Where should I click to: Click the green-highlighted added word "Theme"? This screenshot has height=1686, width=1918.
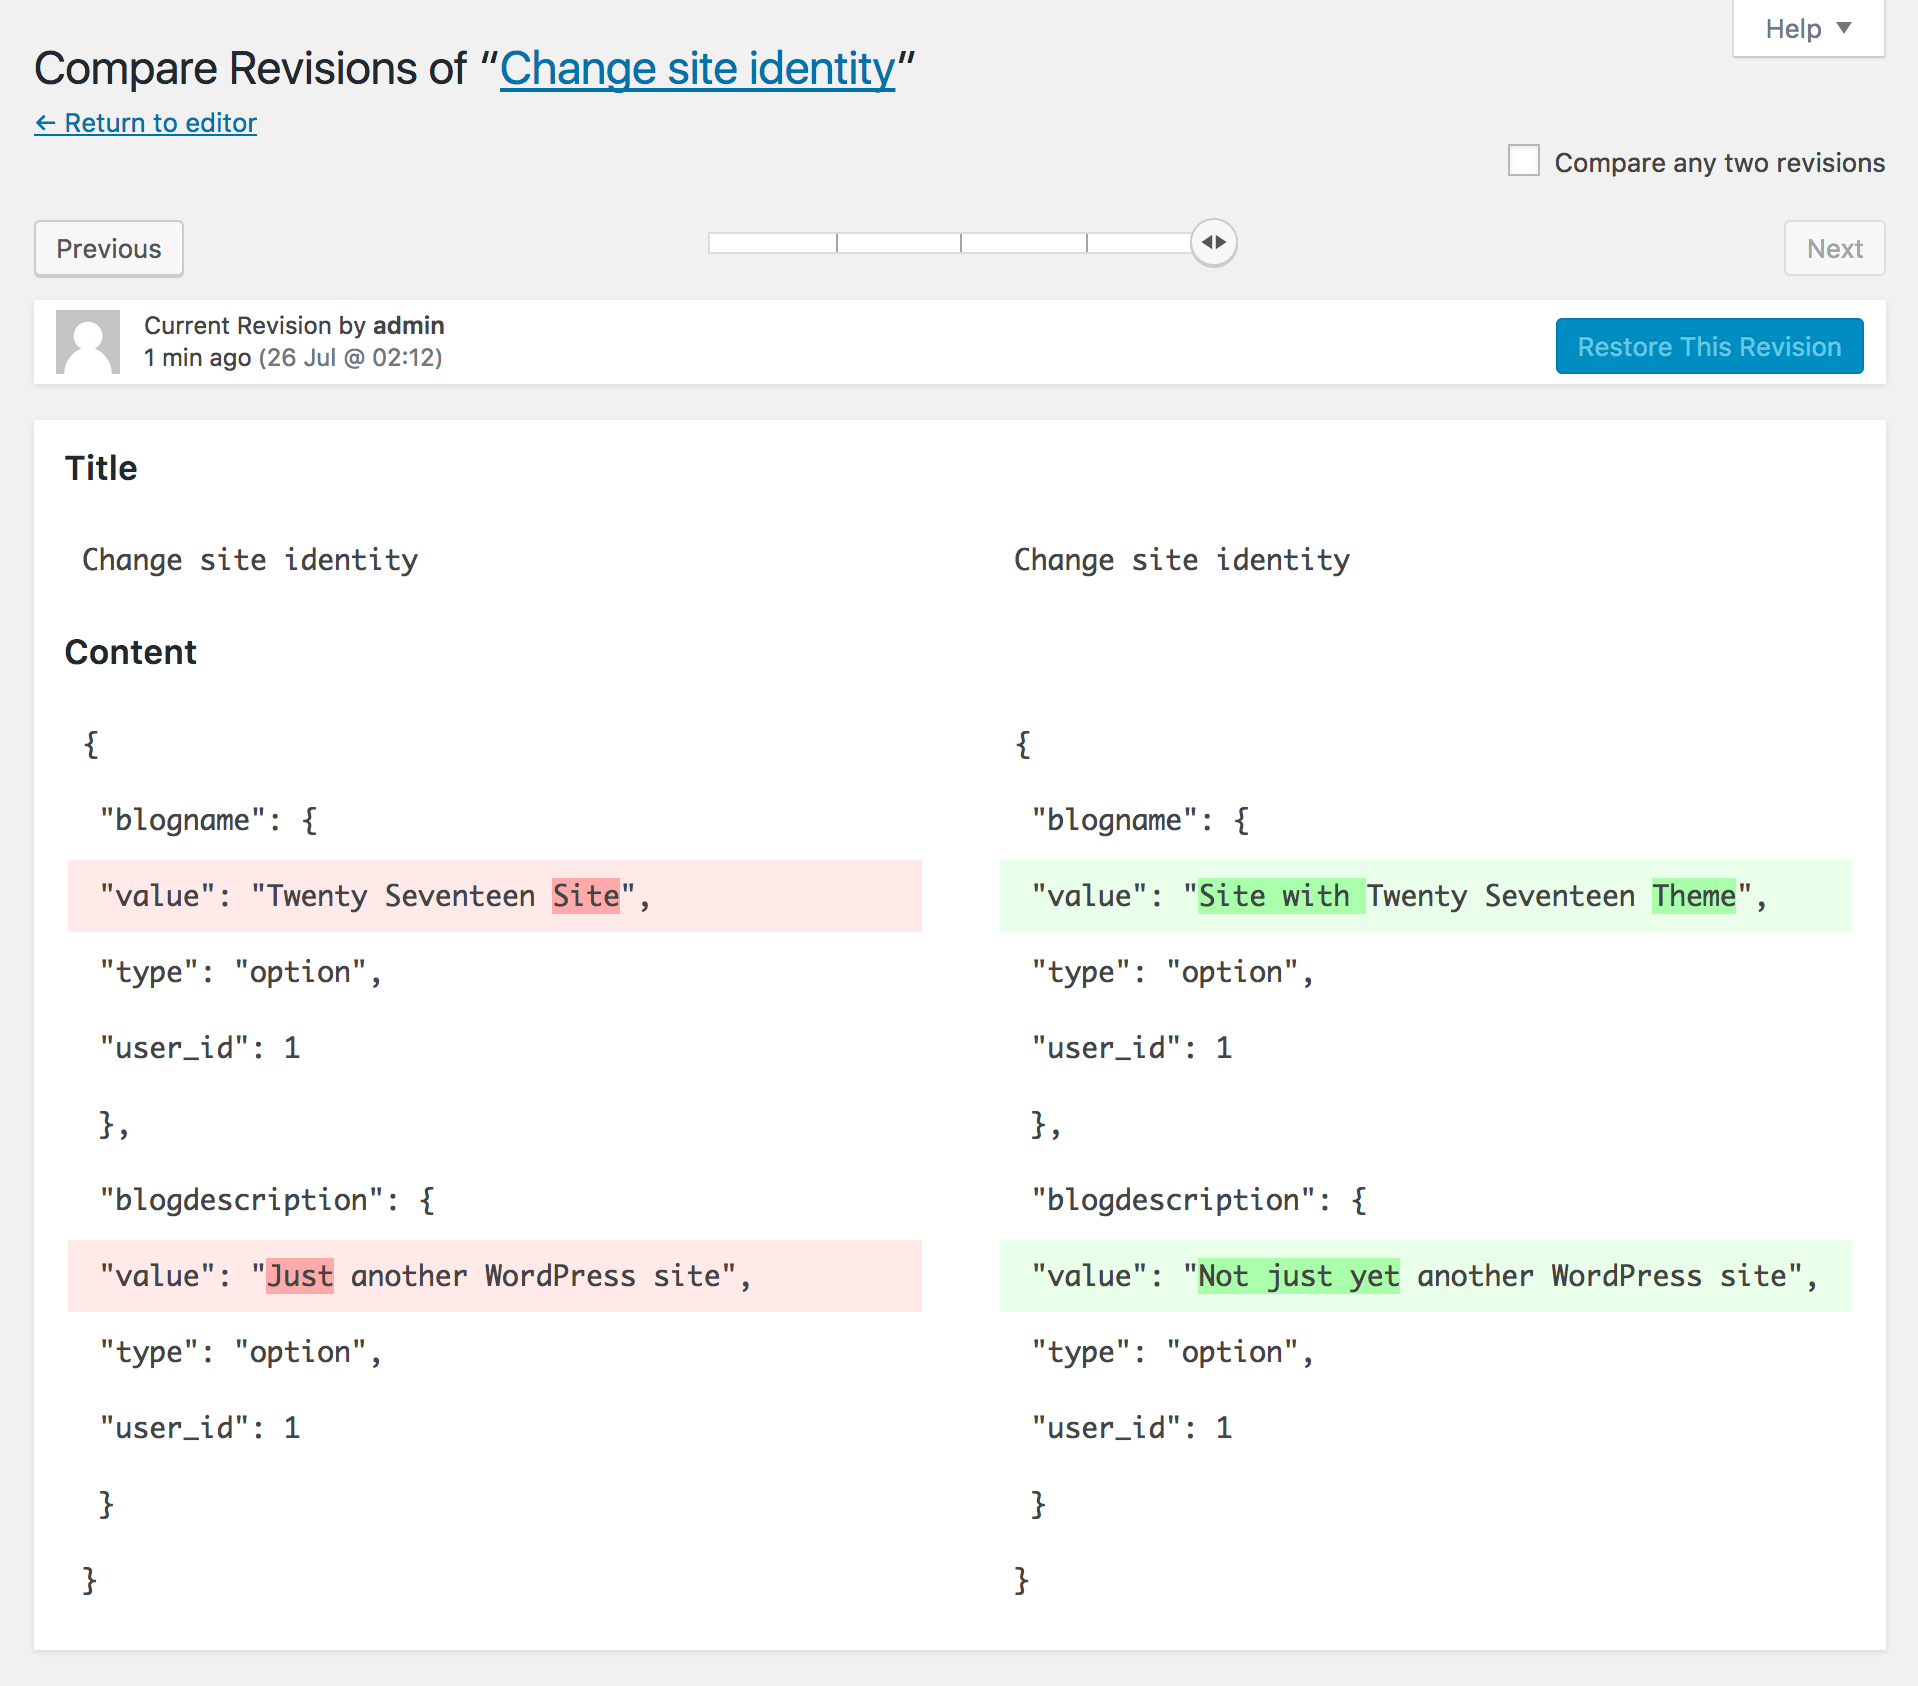[1693, 896]
